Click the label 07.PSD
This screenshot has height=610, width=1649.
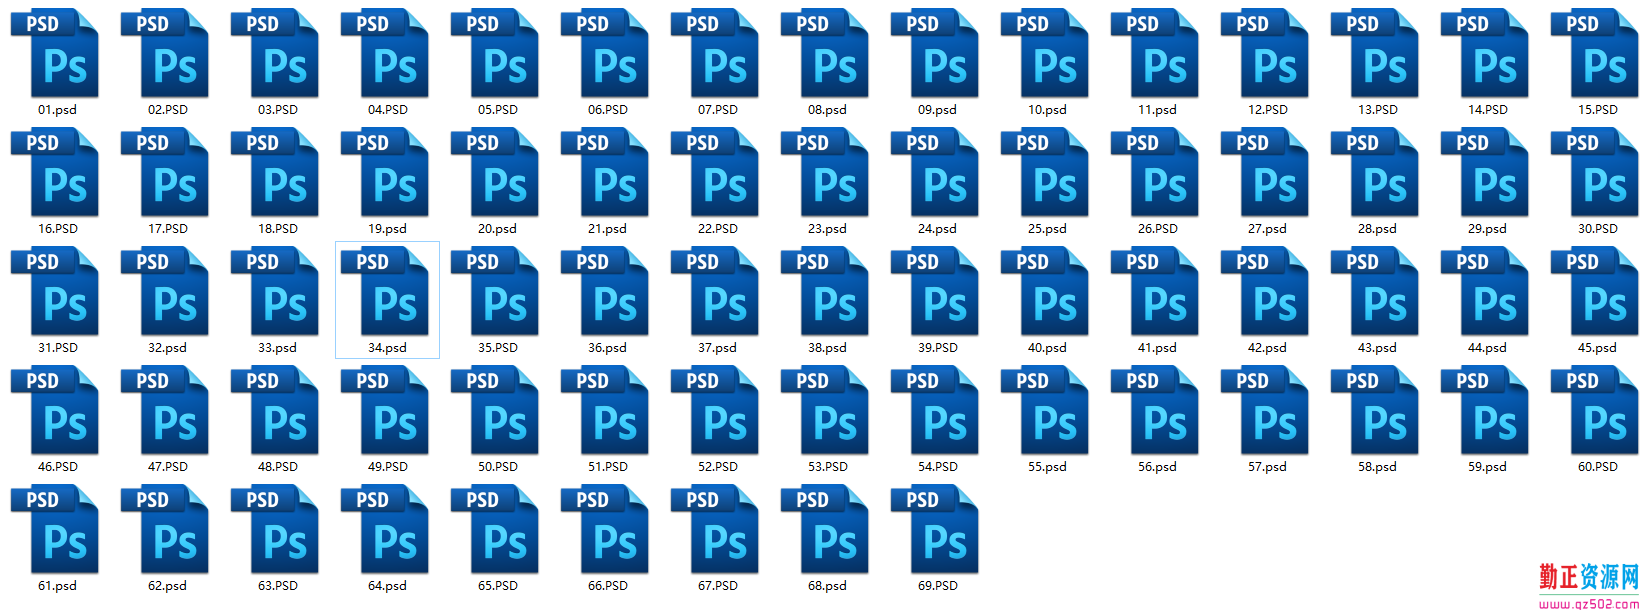point(718,110)
